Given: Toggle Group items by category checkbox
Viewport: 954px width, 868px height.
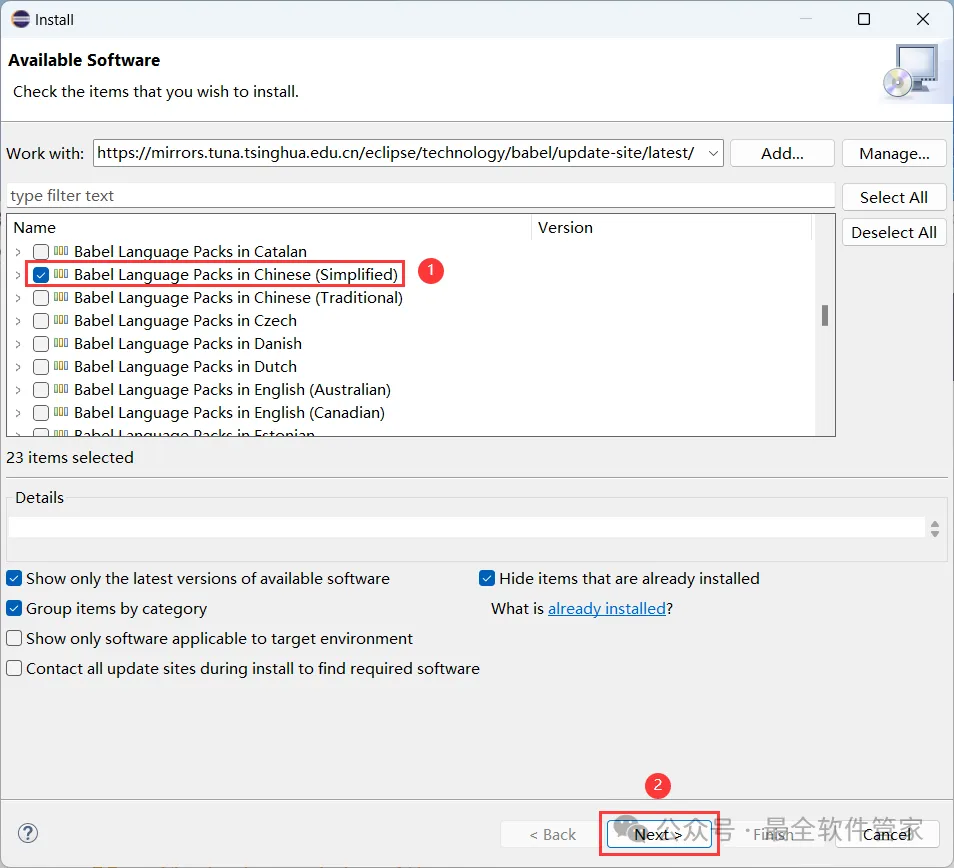Looking at the screenshot, I should click(x=14, y=608).
